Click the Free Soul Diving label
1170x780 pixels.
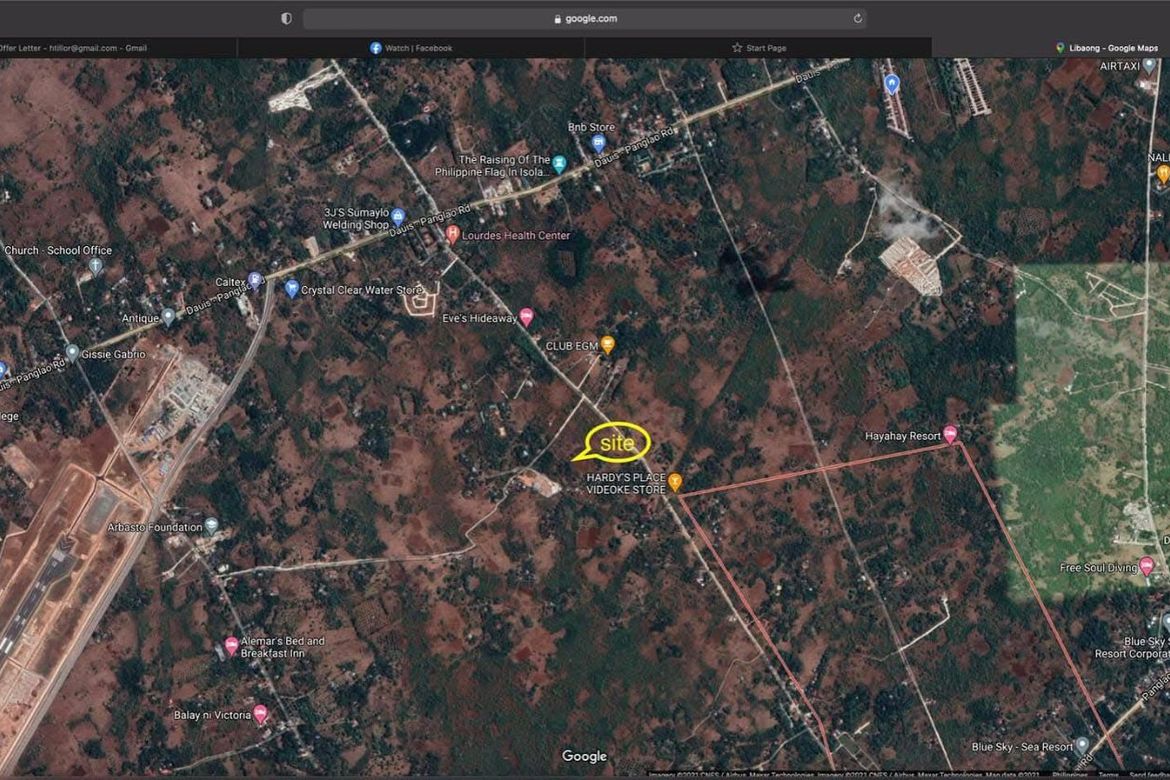click(x=1098, y=568)
